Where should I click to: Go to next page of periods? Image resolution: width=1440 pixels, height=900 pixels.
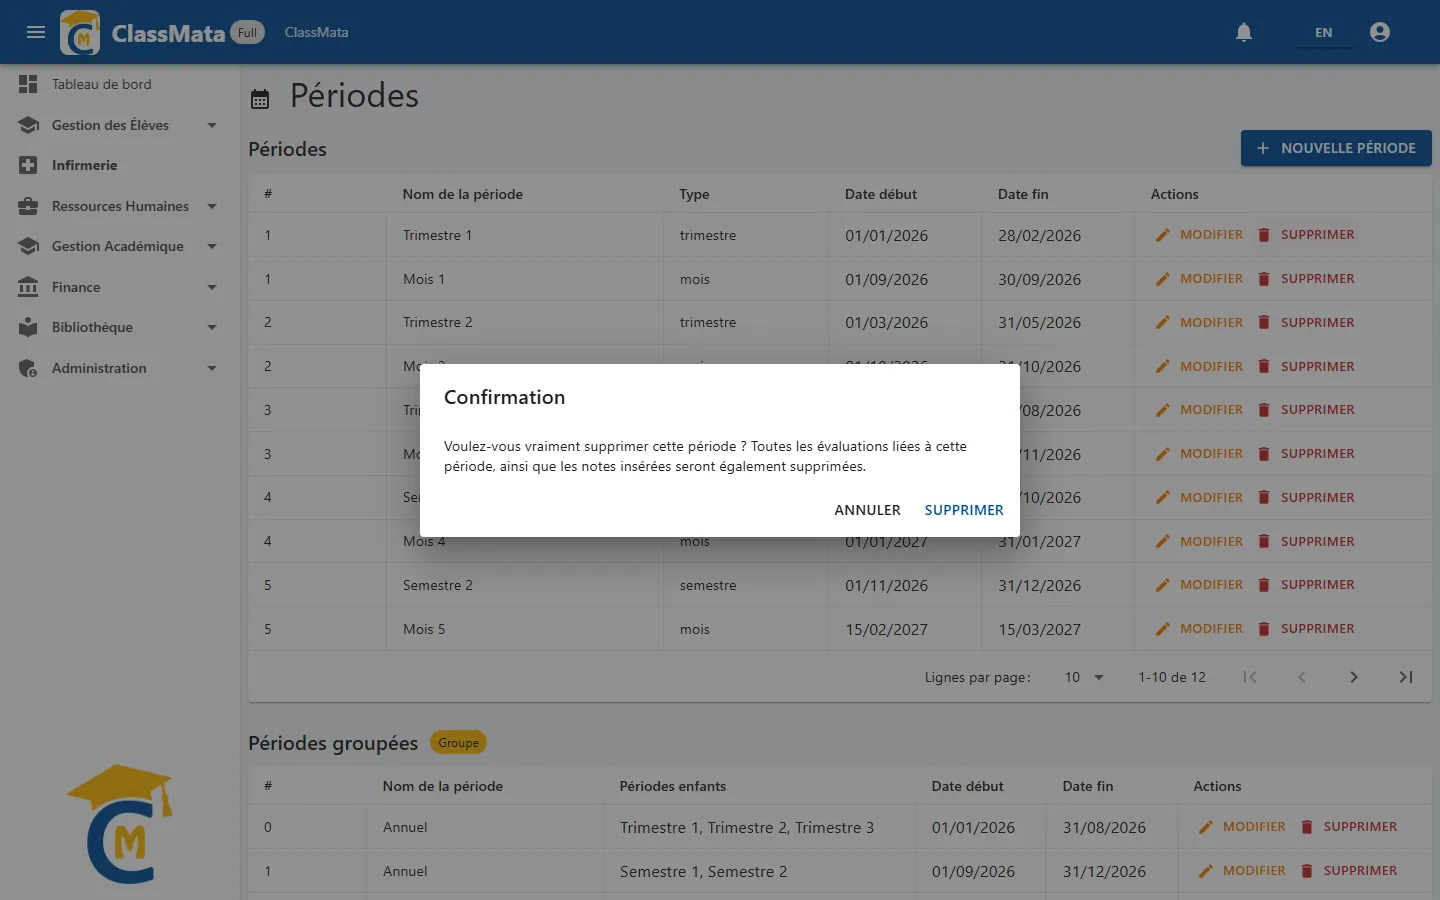(1354, 677)
